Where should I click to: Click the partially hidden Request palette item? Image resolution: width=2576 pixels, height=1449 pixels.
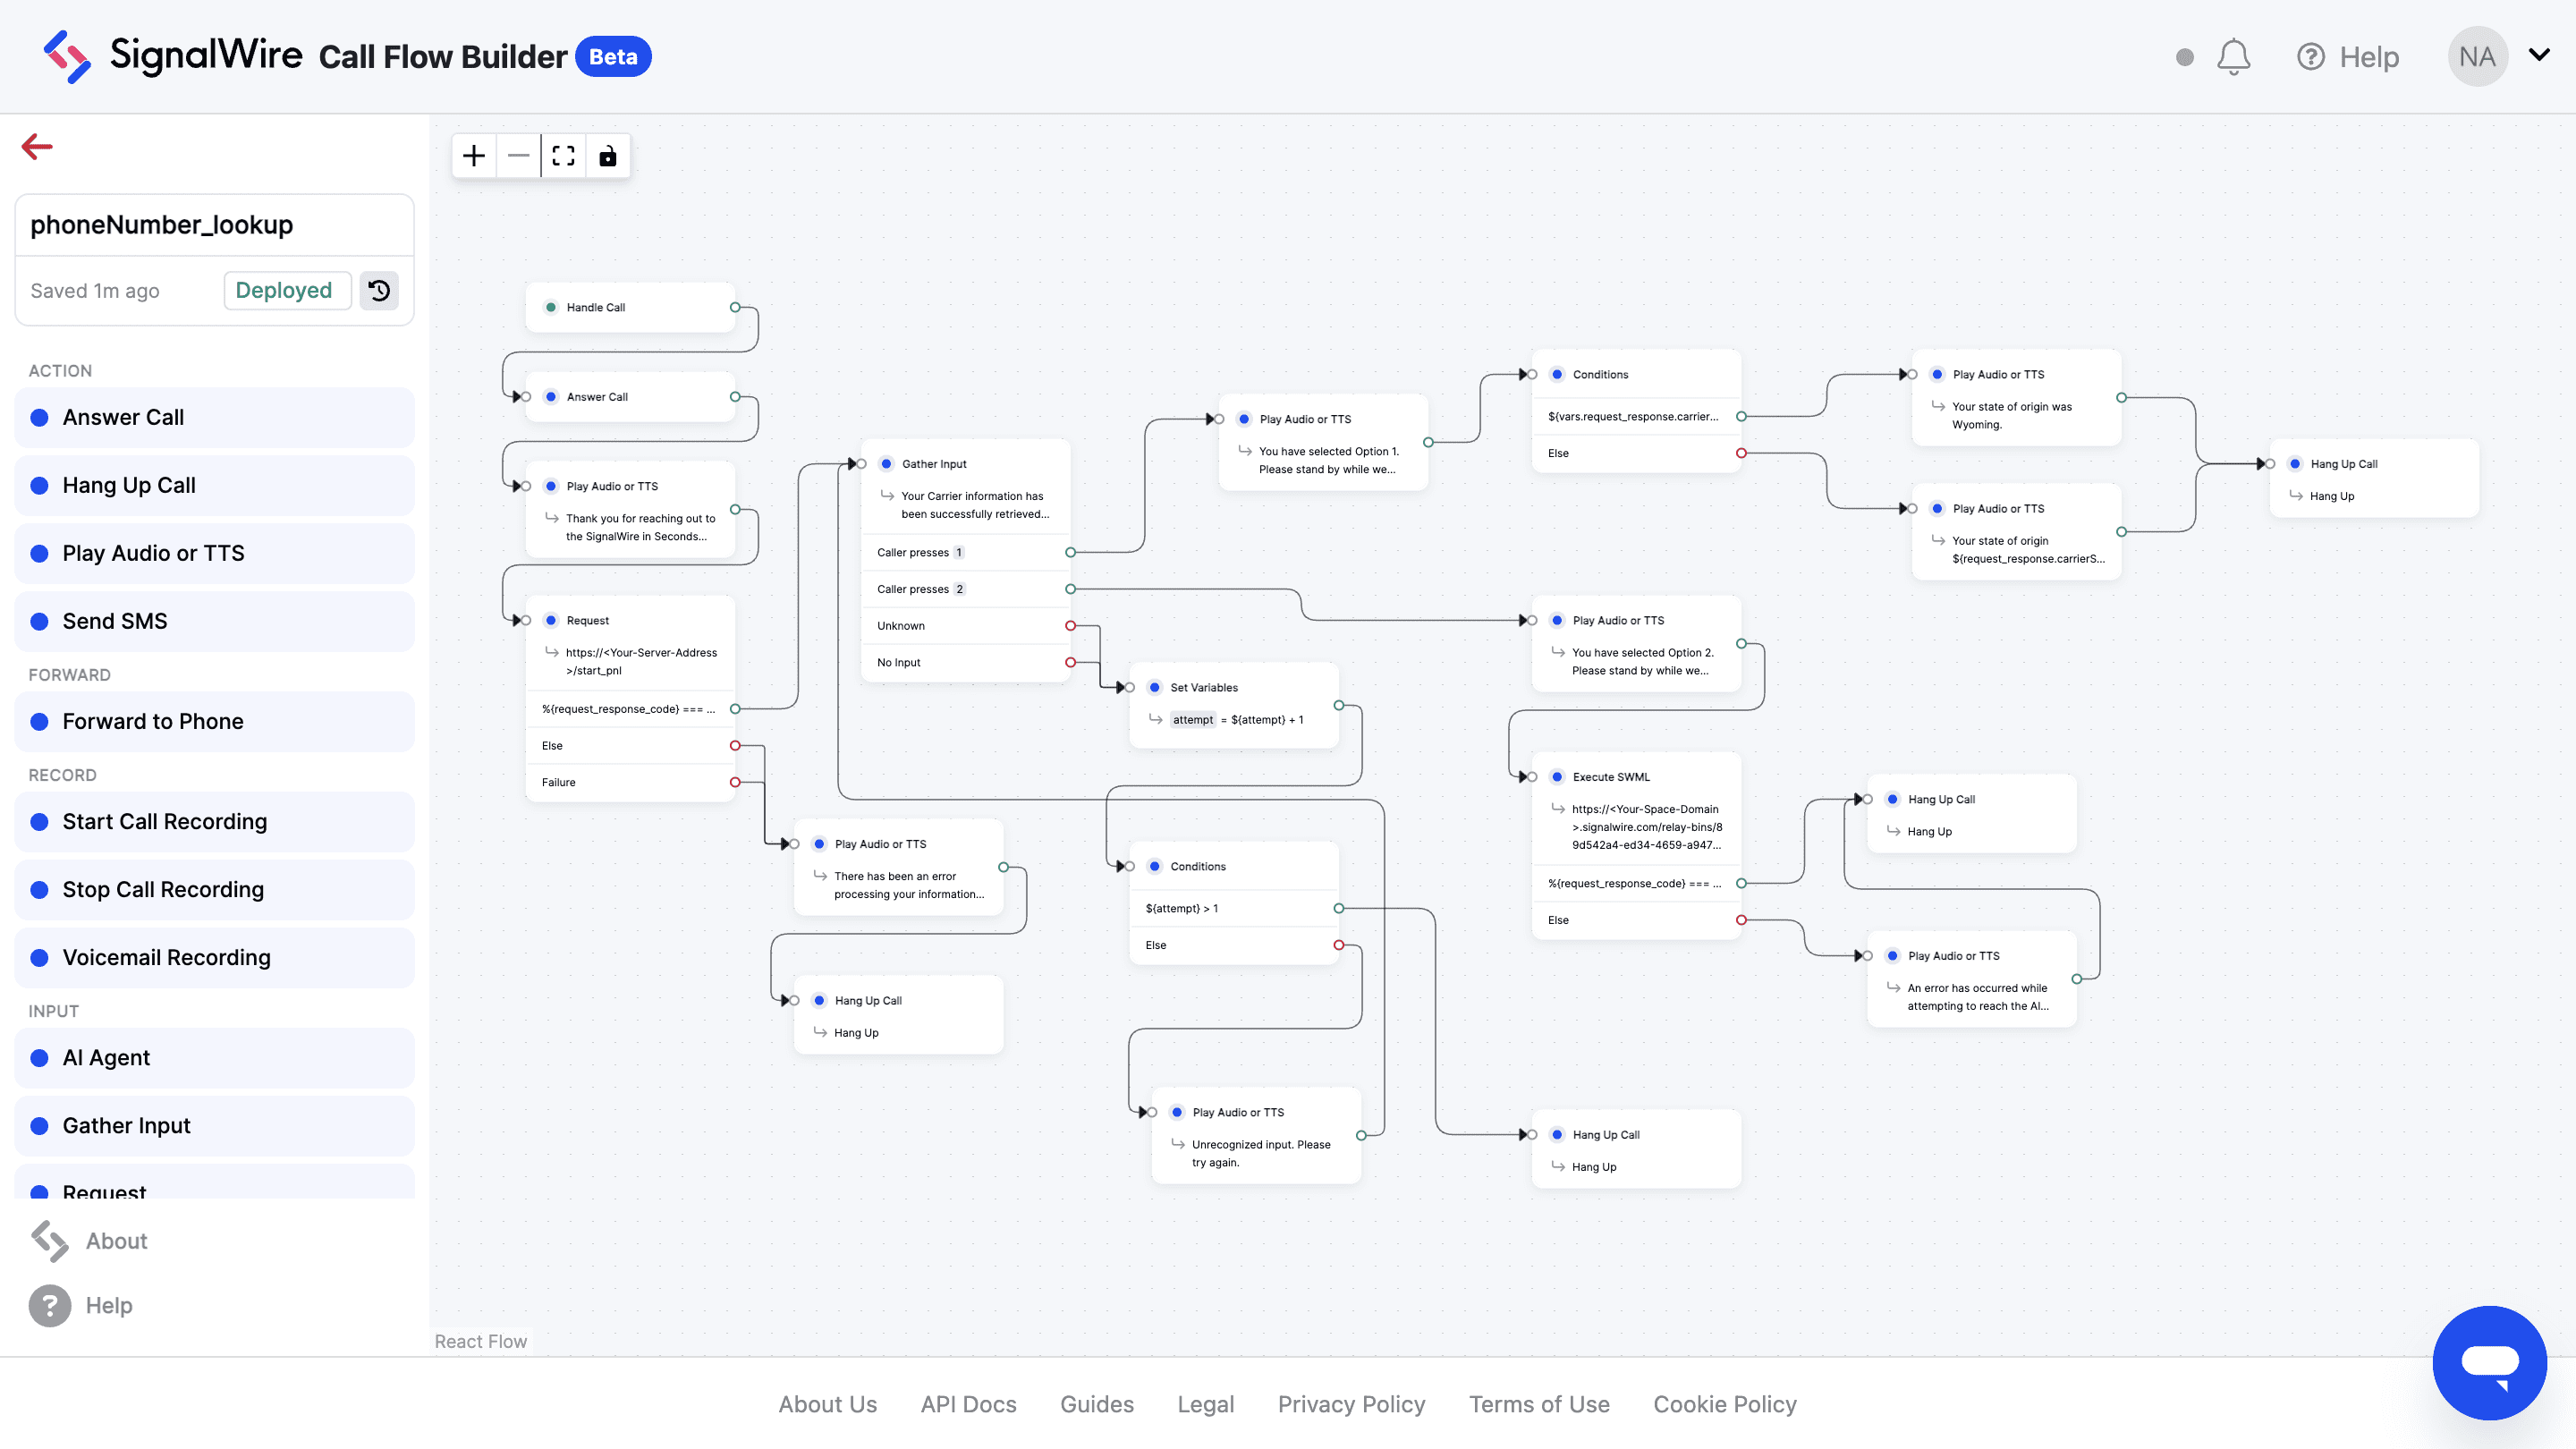[x=214, y=1181]
